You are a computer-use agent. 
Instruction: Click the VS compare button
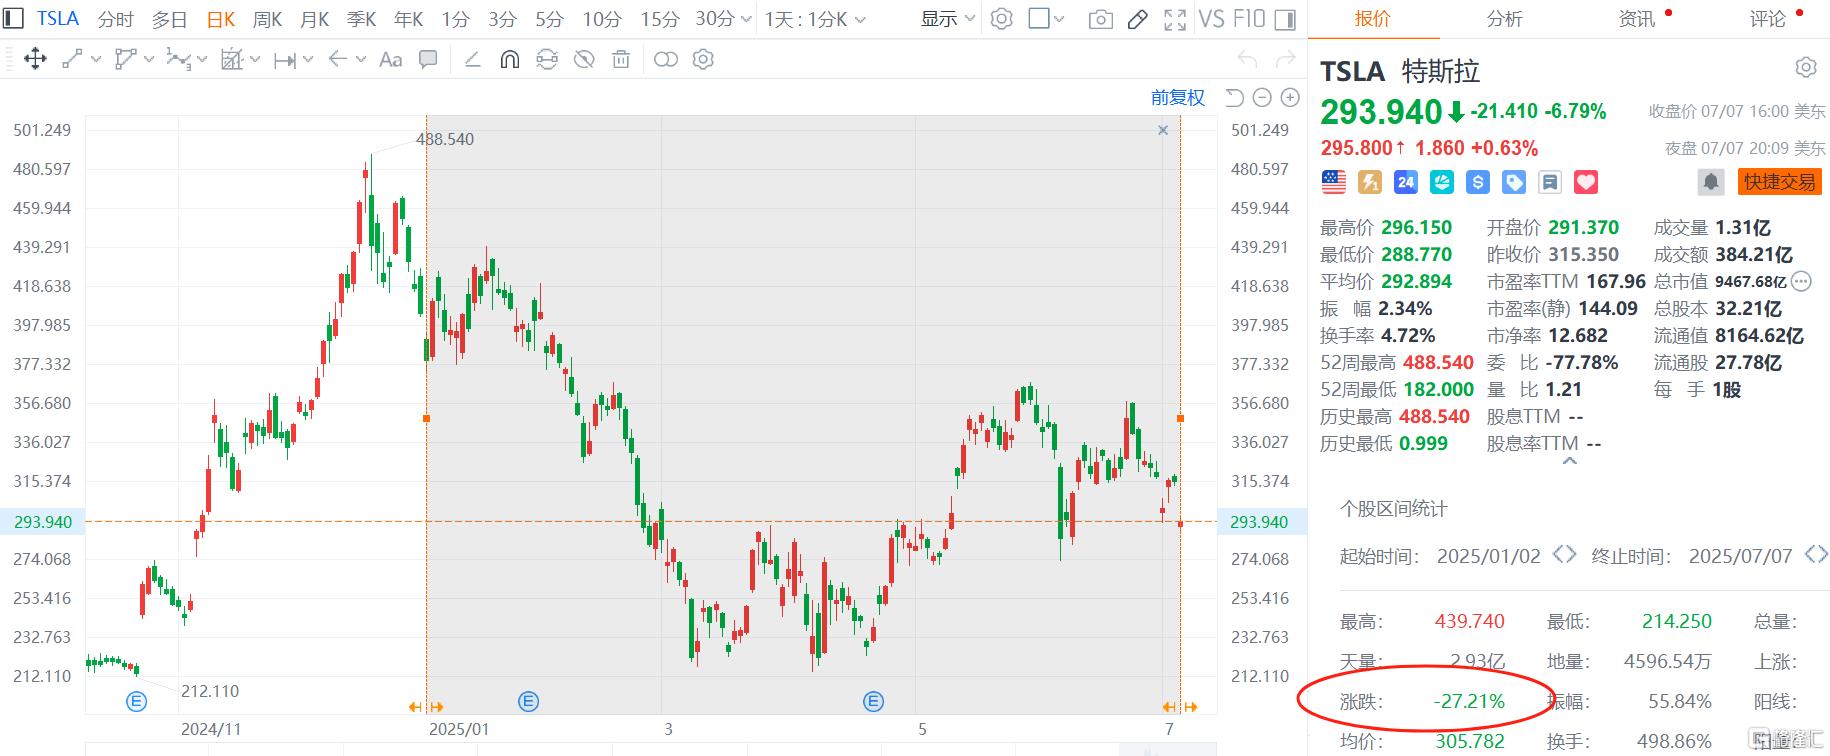[1211, 19]
